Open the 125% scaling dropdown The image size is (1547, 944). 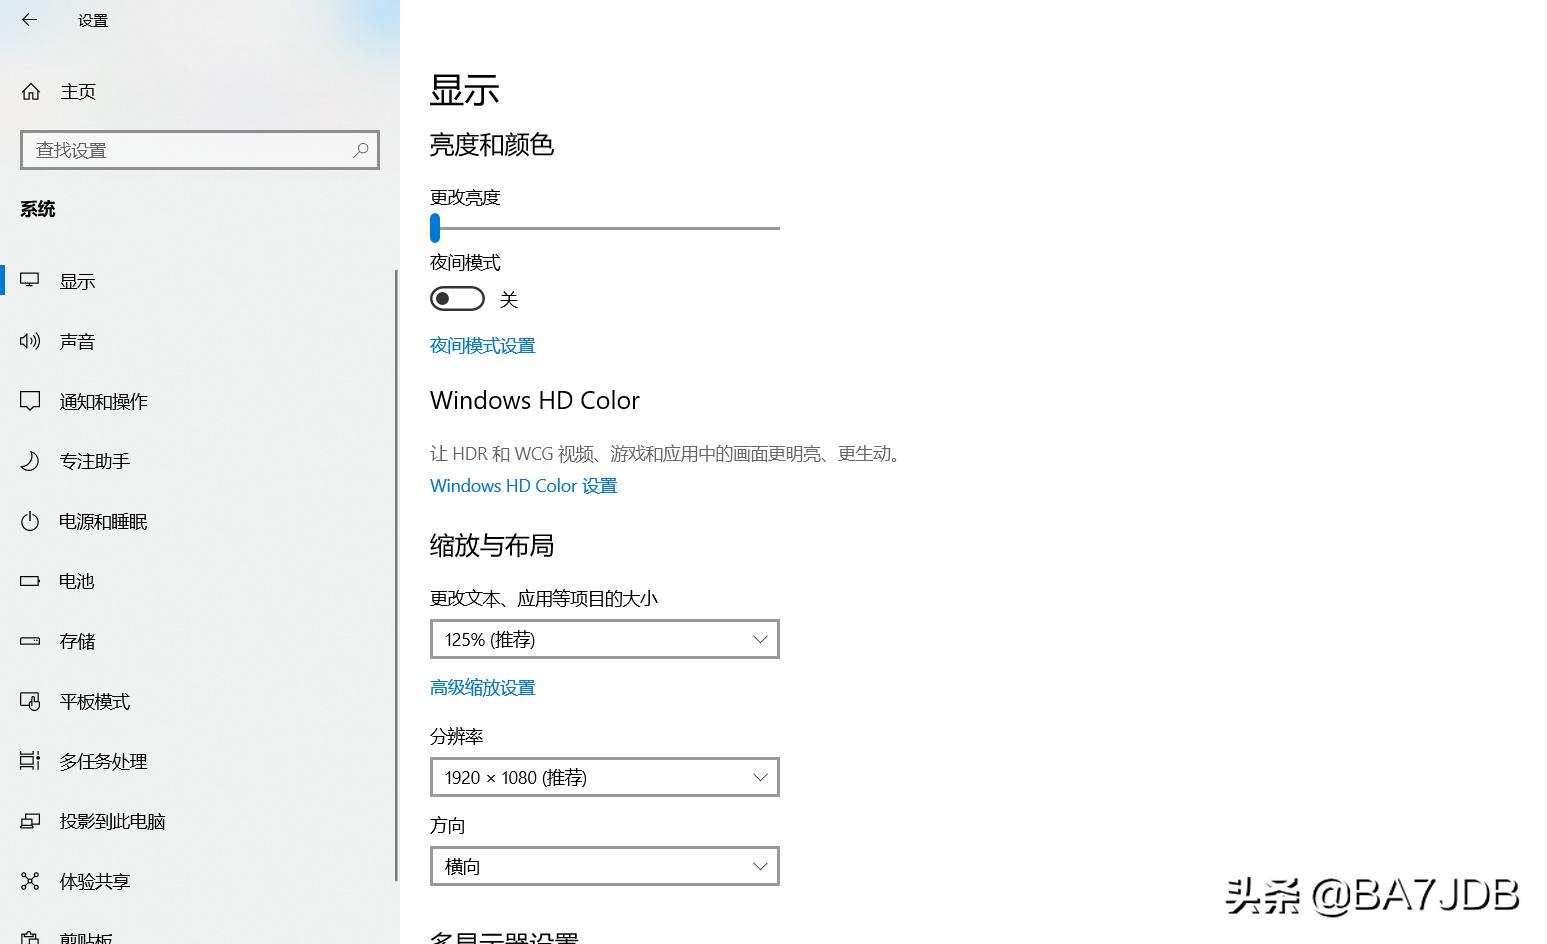pos(604,639)
